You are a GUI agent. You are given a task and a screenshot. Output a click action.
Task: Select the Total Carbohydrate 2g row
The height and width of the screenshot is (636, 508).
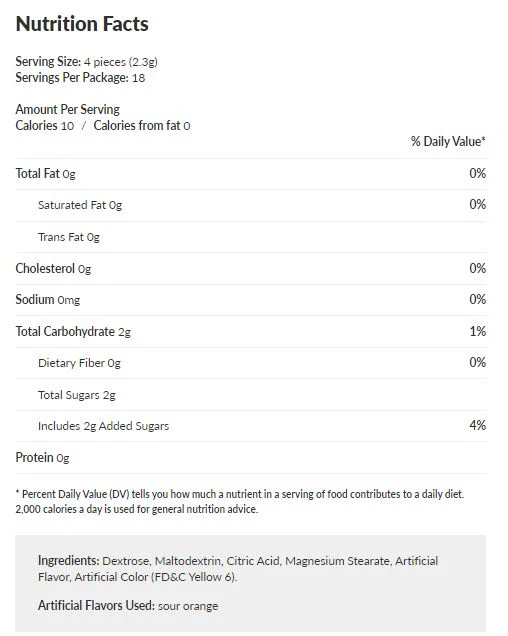click(251, 331)
